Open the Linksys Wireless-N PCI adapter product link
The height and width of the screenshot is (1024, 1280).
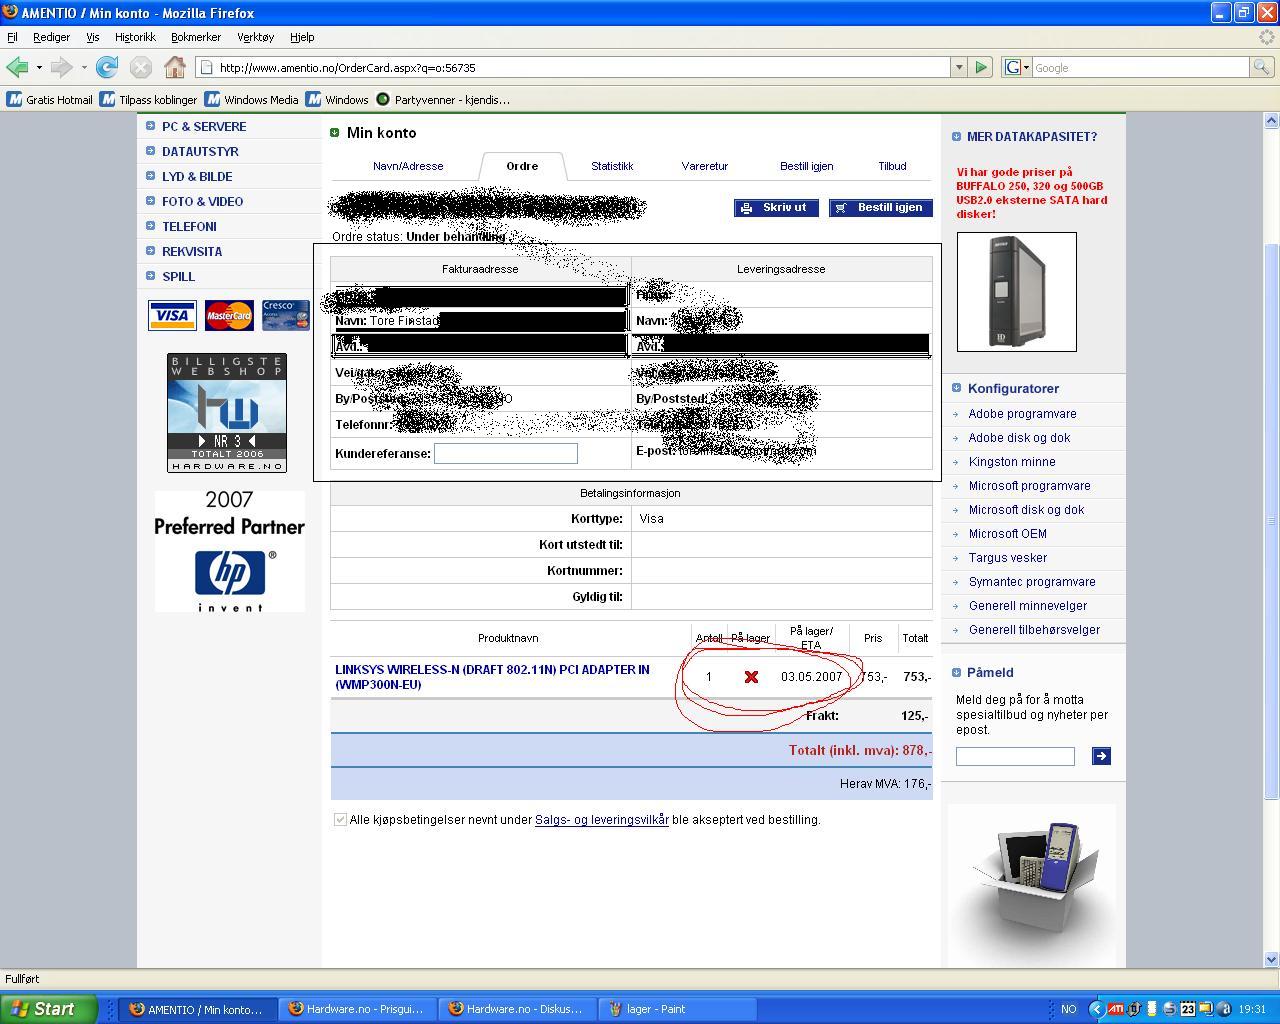tap(492, 677)
